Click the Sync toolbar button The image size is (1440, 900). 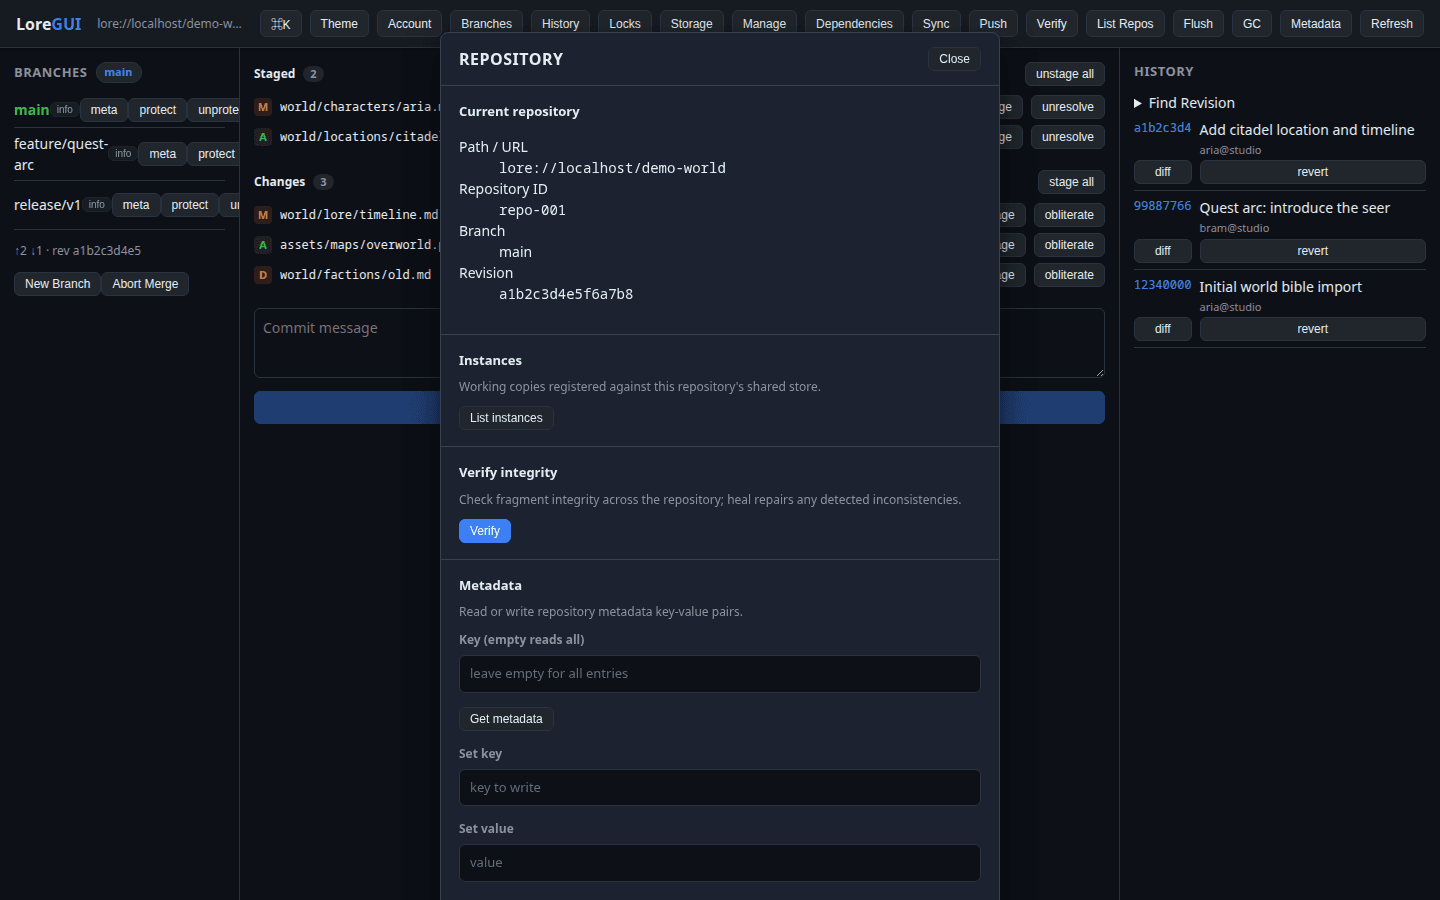(936, 24)
